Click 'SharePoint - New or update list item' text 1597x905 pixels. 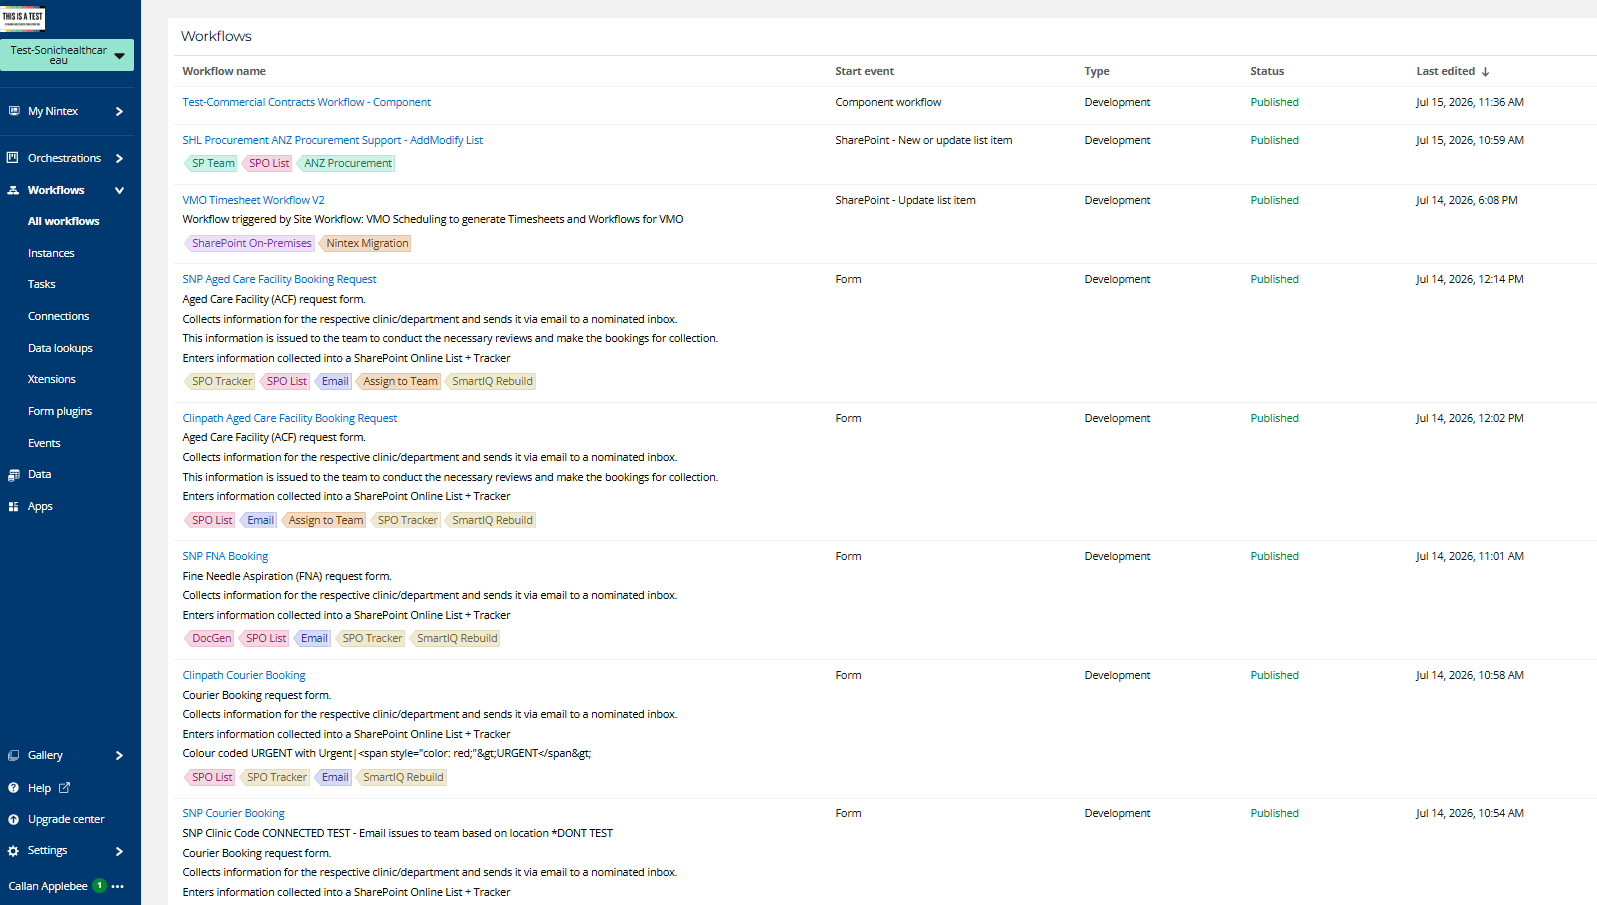924,141
